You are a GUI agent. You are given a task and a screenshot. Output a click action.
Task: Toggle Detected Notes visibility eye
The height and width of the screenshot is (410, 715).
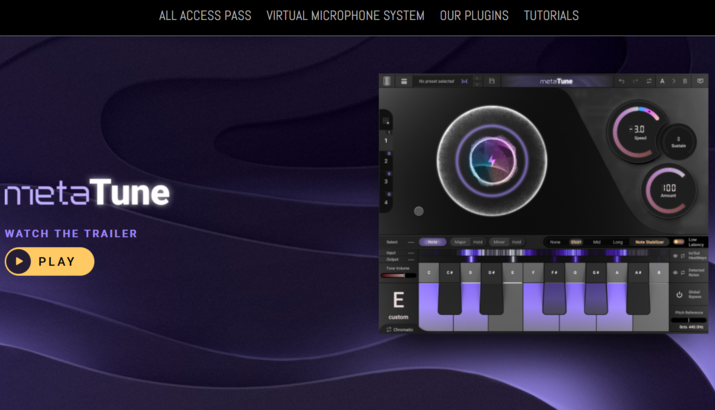tap(676, 272)
